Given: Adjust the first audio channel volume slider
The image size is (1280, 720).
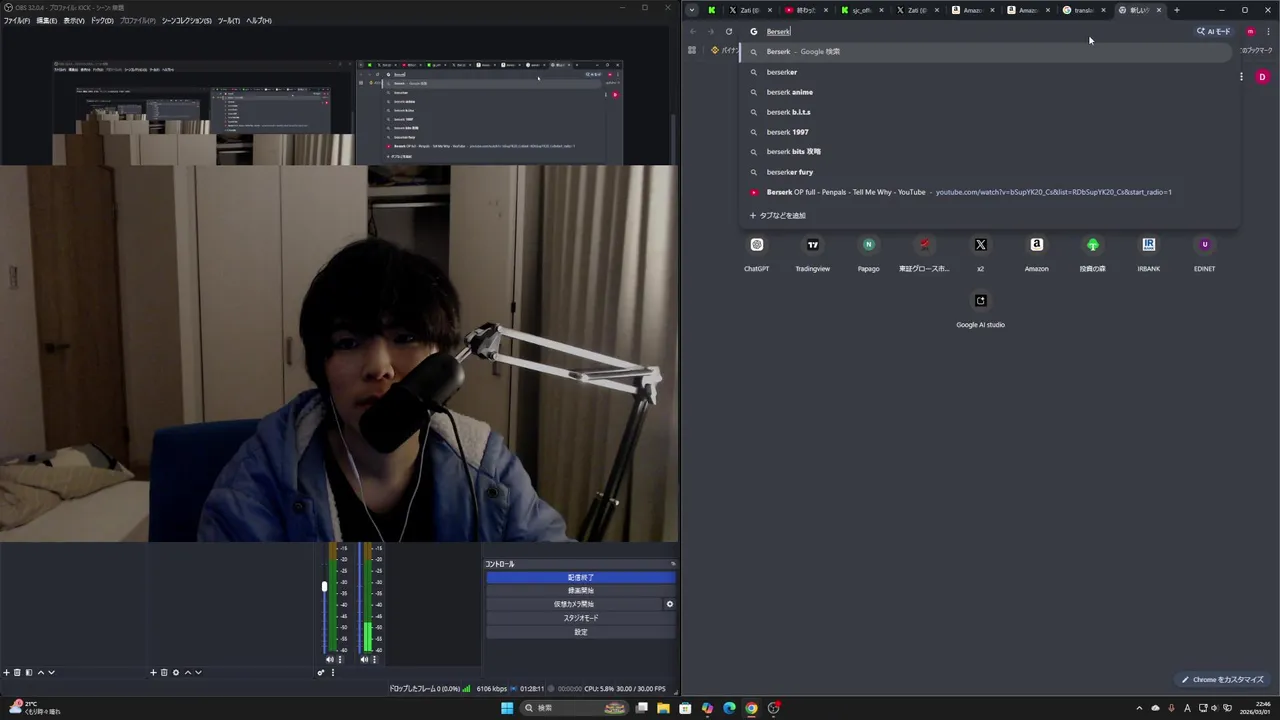Looking at the screenshot, I should tap(324, 586).
